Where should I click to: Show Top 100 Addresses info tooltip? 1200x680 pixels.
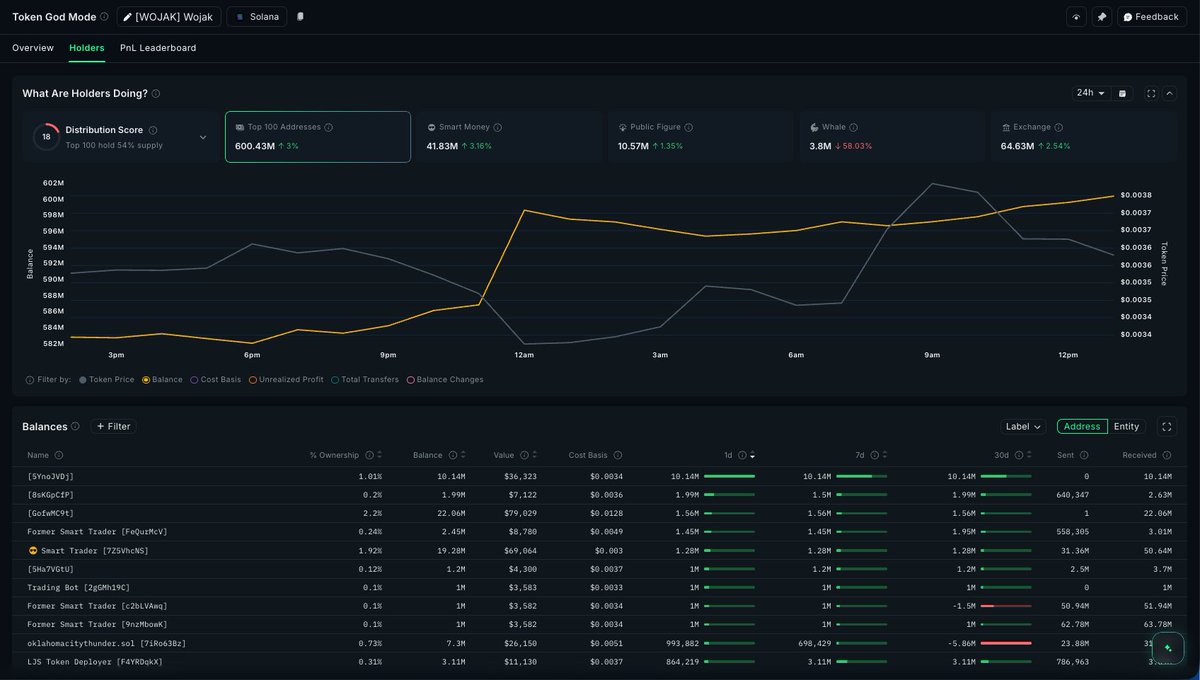pos(329,128)
